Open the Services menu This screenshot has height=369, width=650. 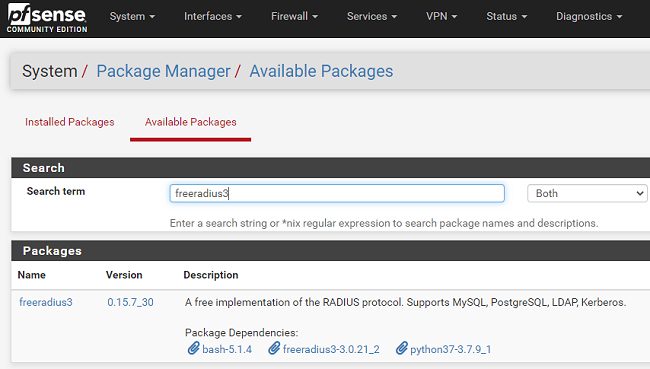click(x=372, y=16)
